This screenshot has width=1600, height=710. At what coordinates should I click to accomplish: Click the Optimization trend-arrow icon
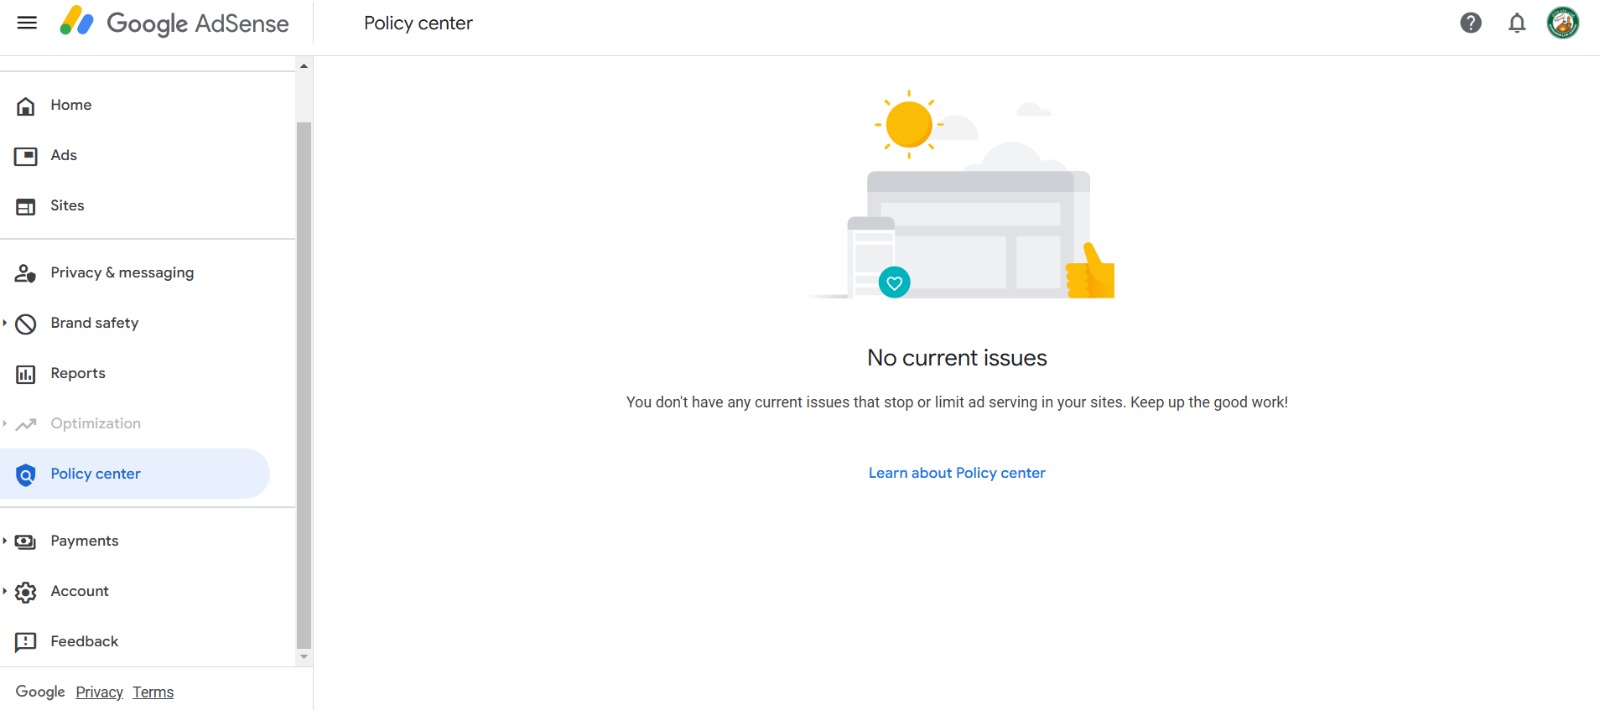click(x=26, y=424)
